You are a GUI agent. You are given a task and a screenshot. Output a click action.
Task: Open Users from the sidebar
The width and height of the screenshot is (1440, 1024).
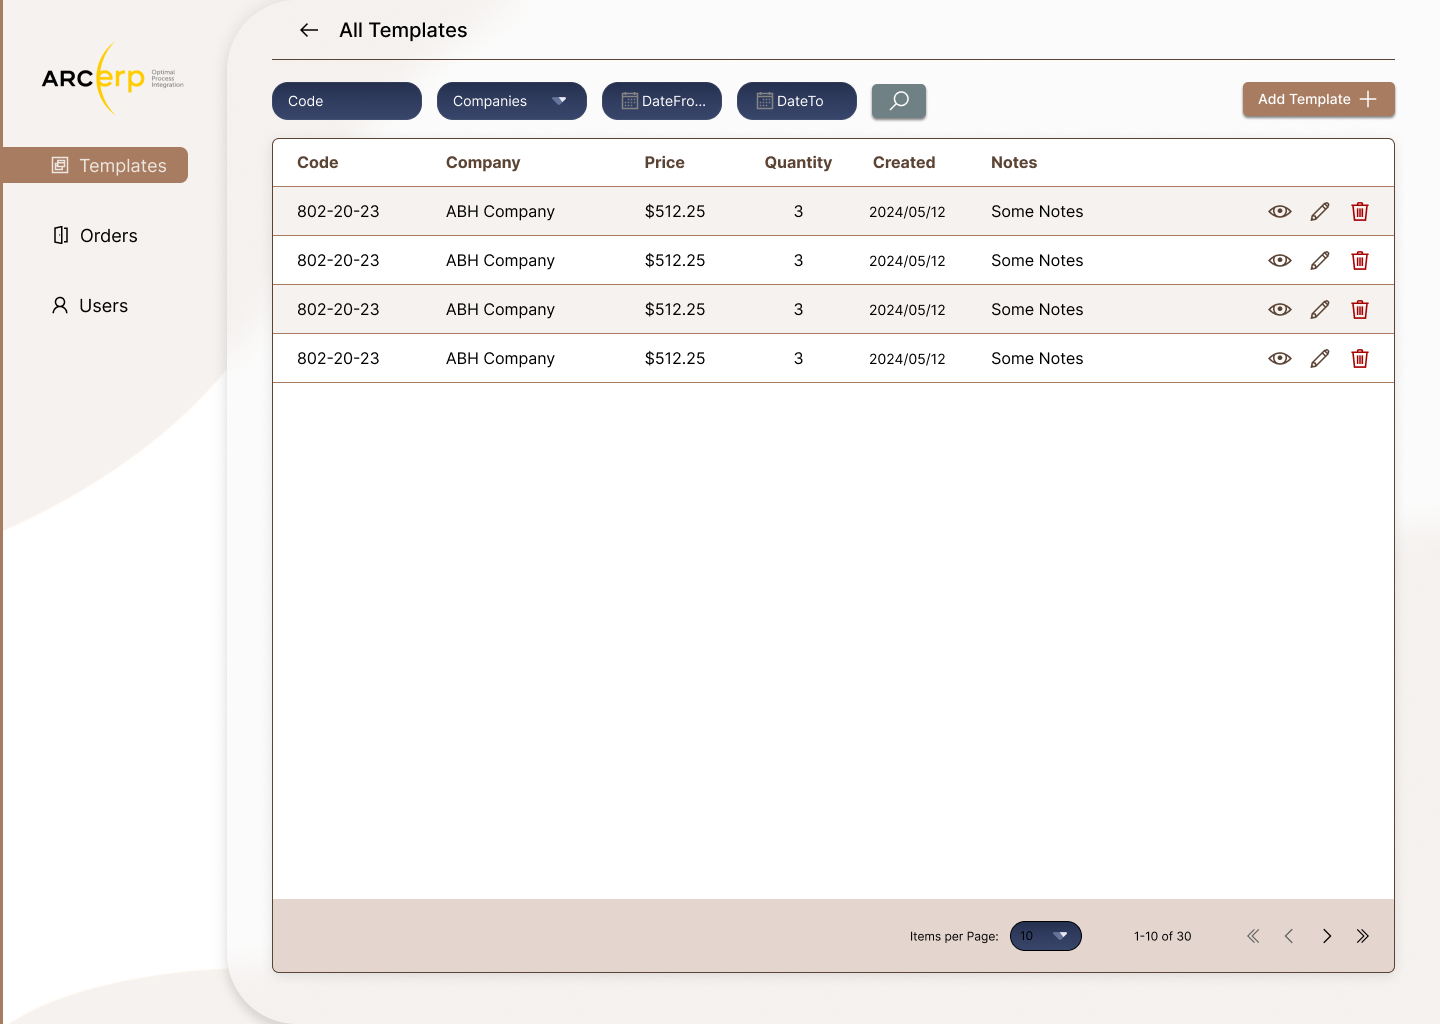(x=90, y=305)
